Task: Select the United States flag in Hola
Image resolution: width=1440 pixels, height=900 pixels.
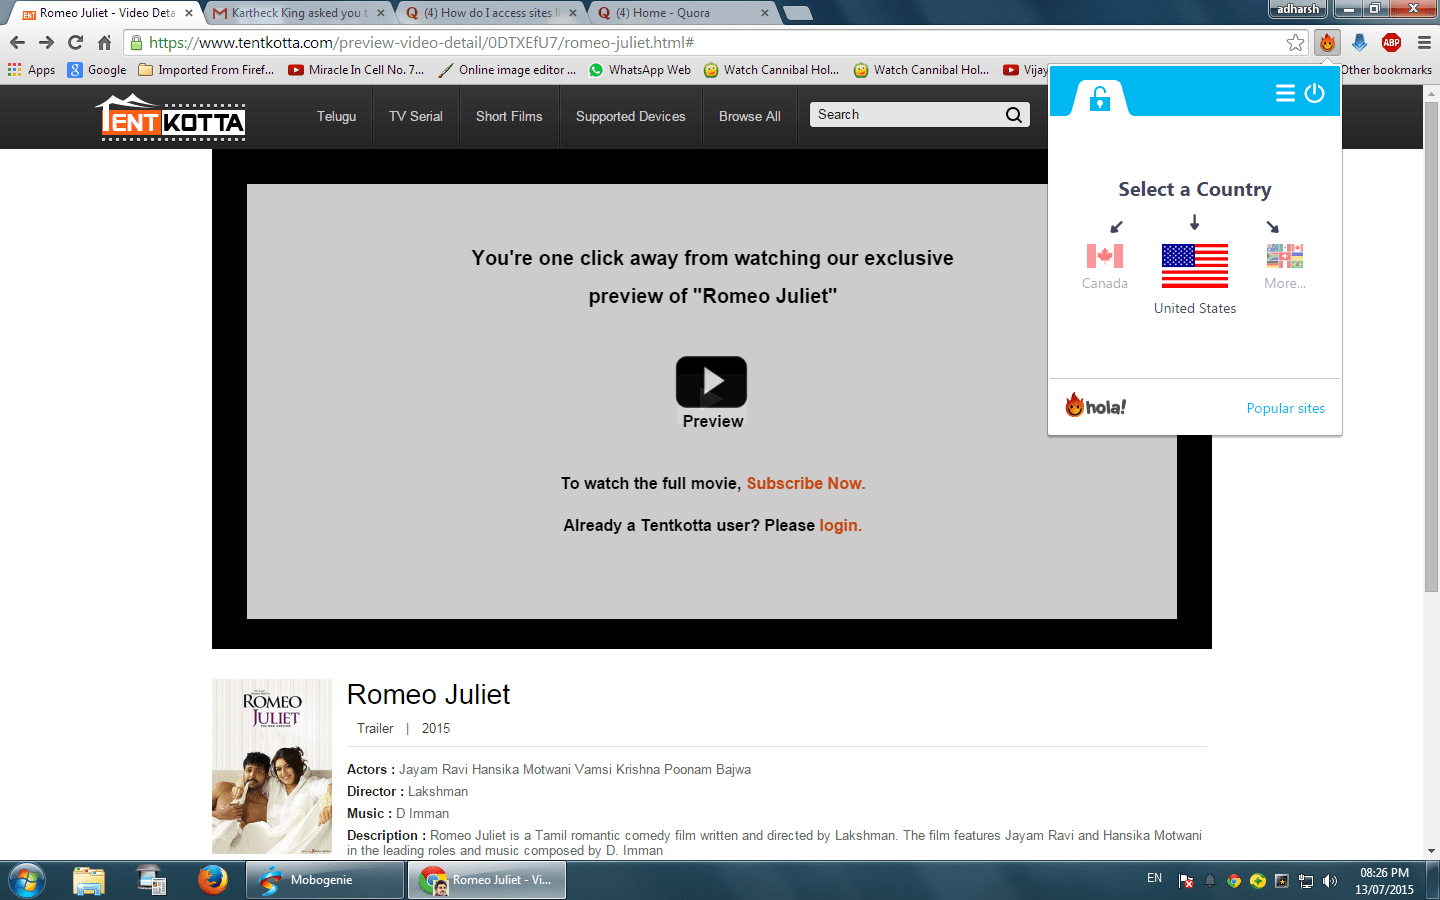Action: tap(1195, 266)
